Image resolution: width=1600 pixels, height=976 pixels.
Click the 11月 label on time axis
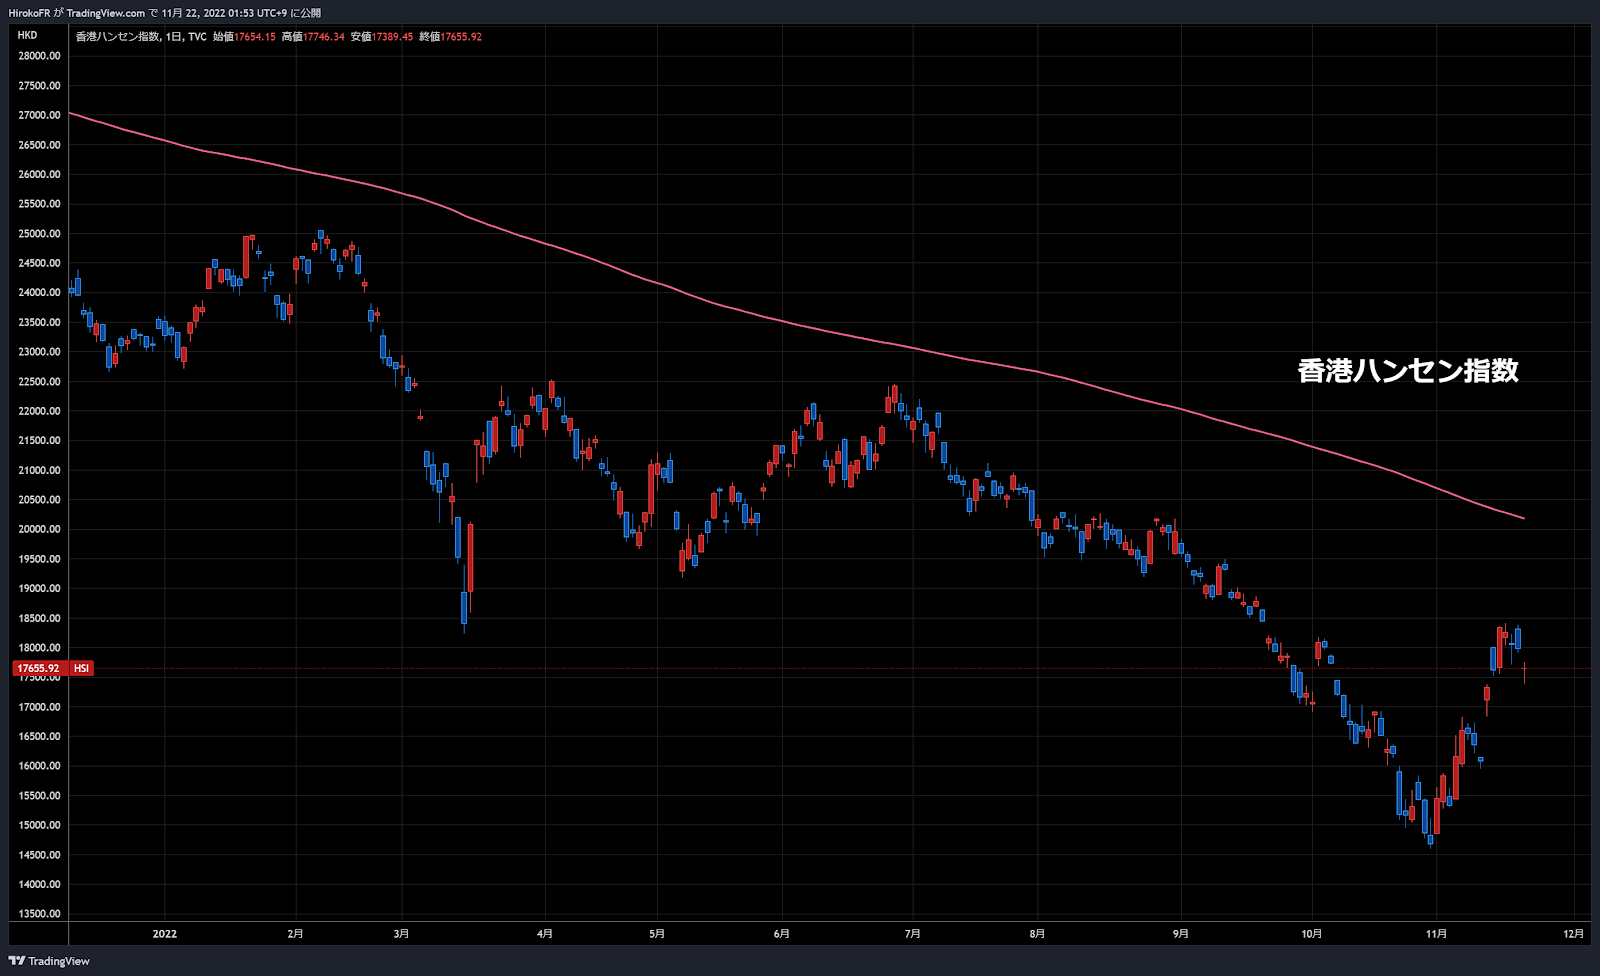(x=1436, y=934)
